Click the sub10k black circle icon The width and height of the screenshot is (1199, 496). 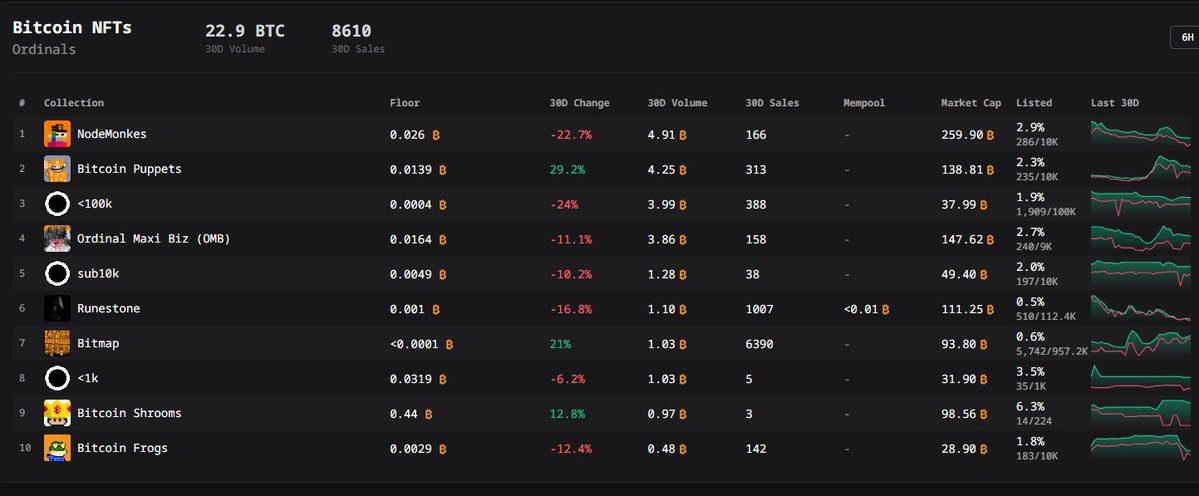57,274
